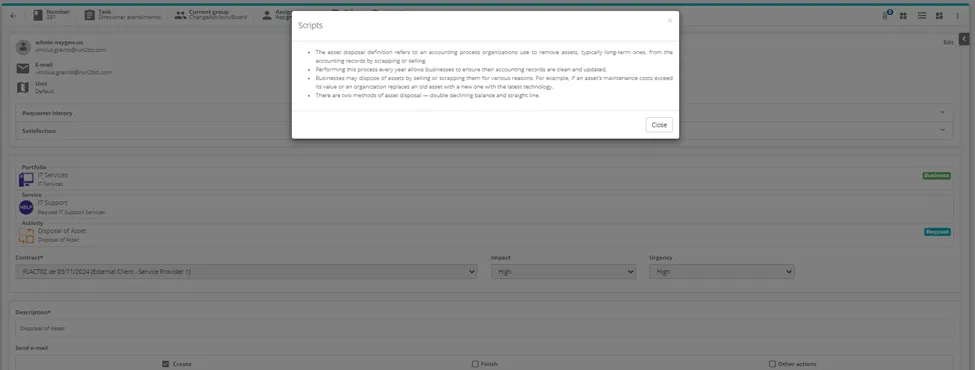The image size is (975, 370).
Task: Switch to four-square grid view icon
Action: [x=903, y=16]
